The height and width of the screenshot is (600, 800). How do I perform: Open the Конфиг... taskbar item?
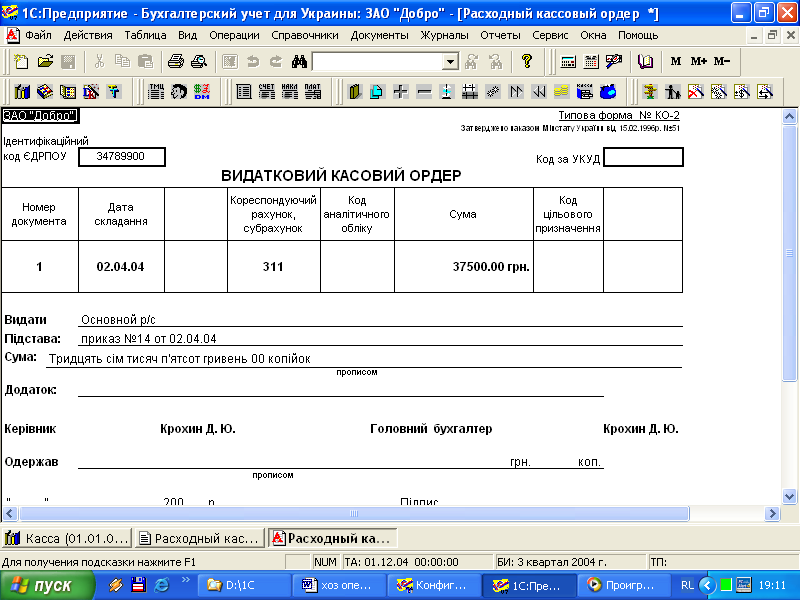(435, 585)
